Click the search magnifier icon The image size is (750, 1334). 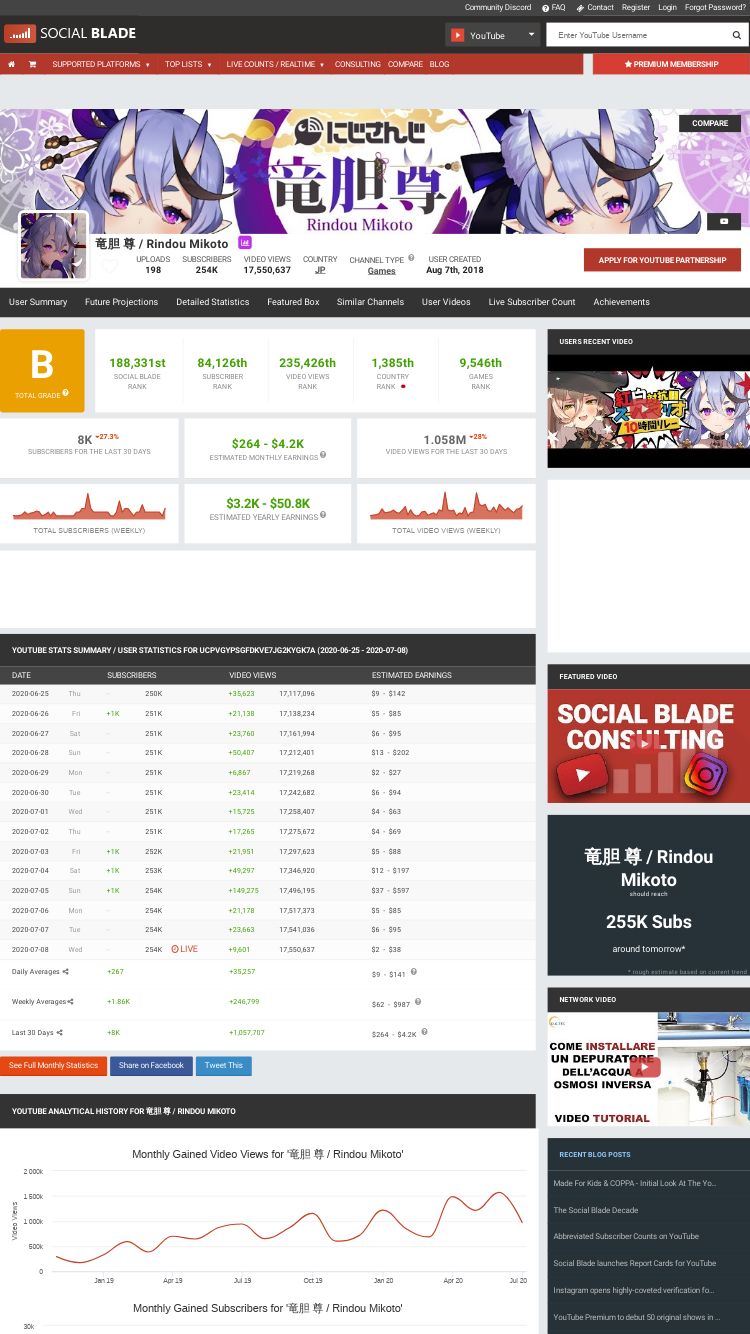point(737,35)
